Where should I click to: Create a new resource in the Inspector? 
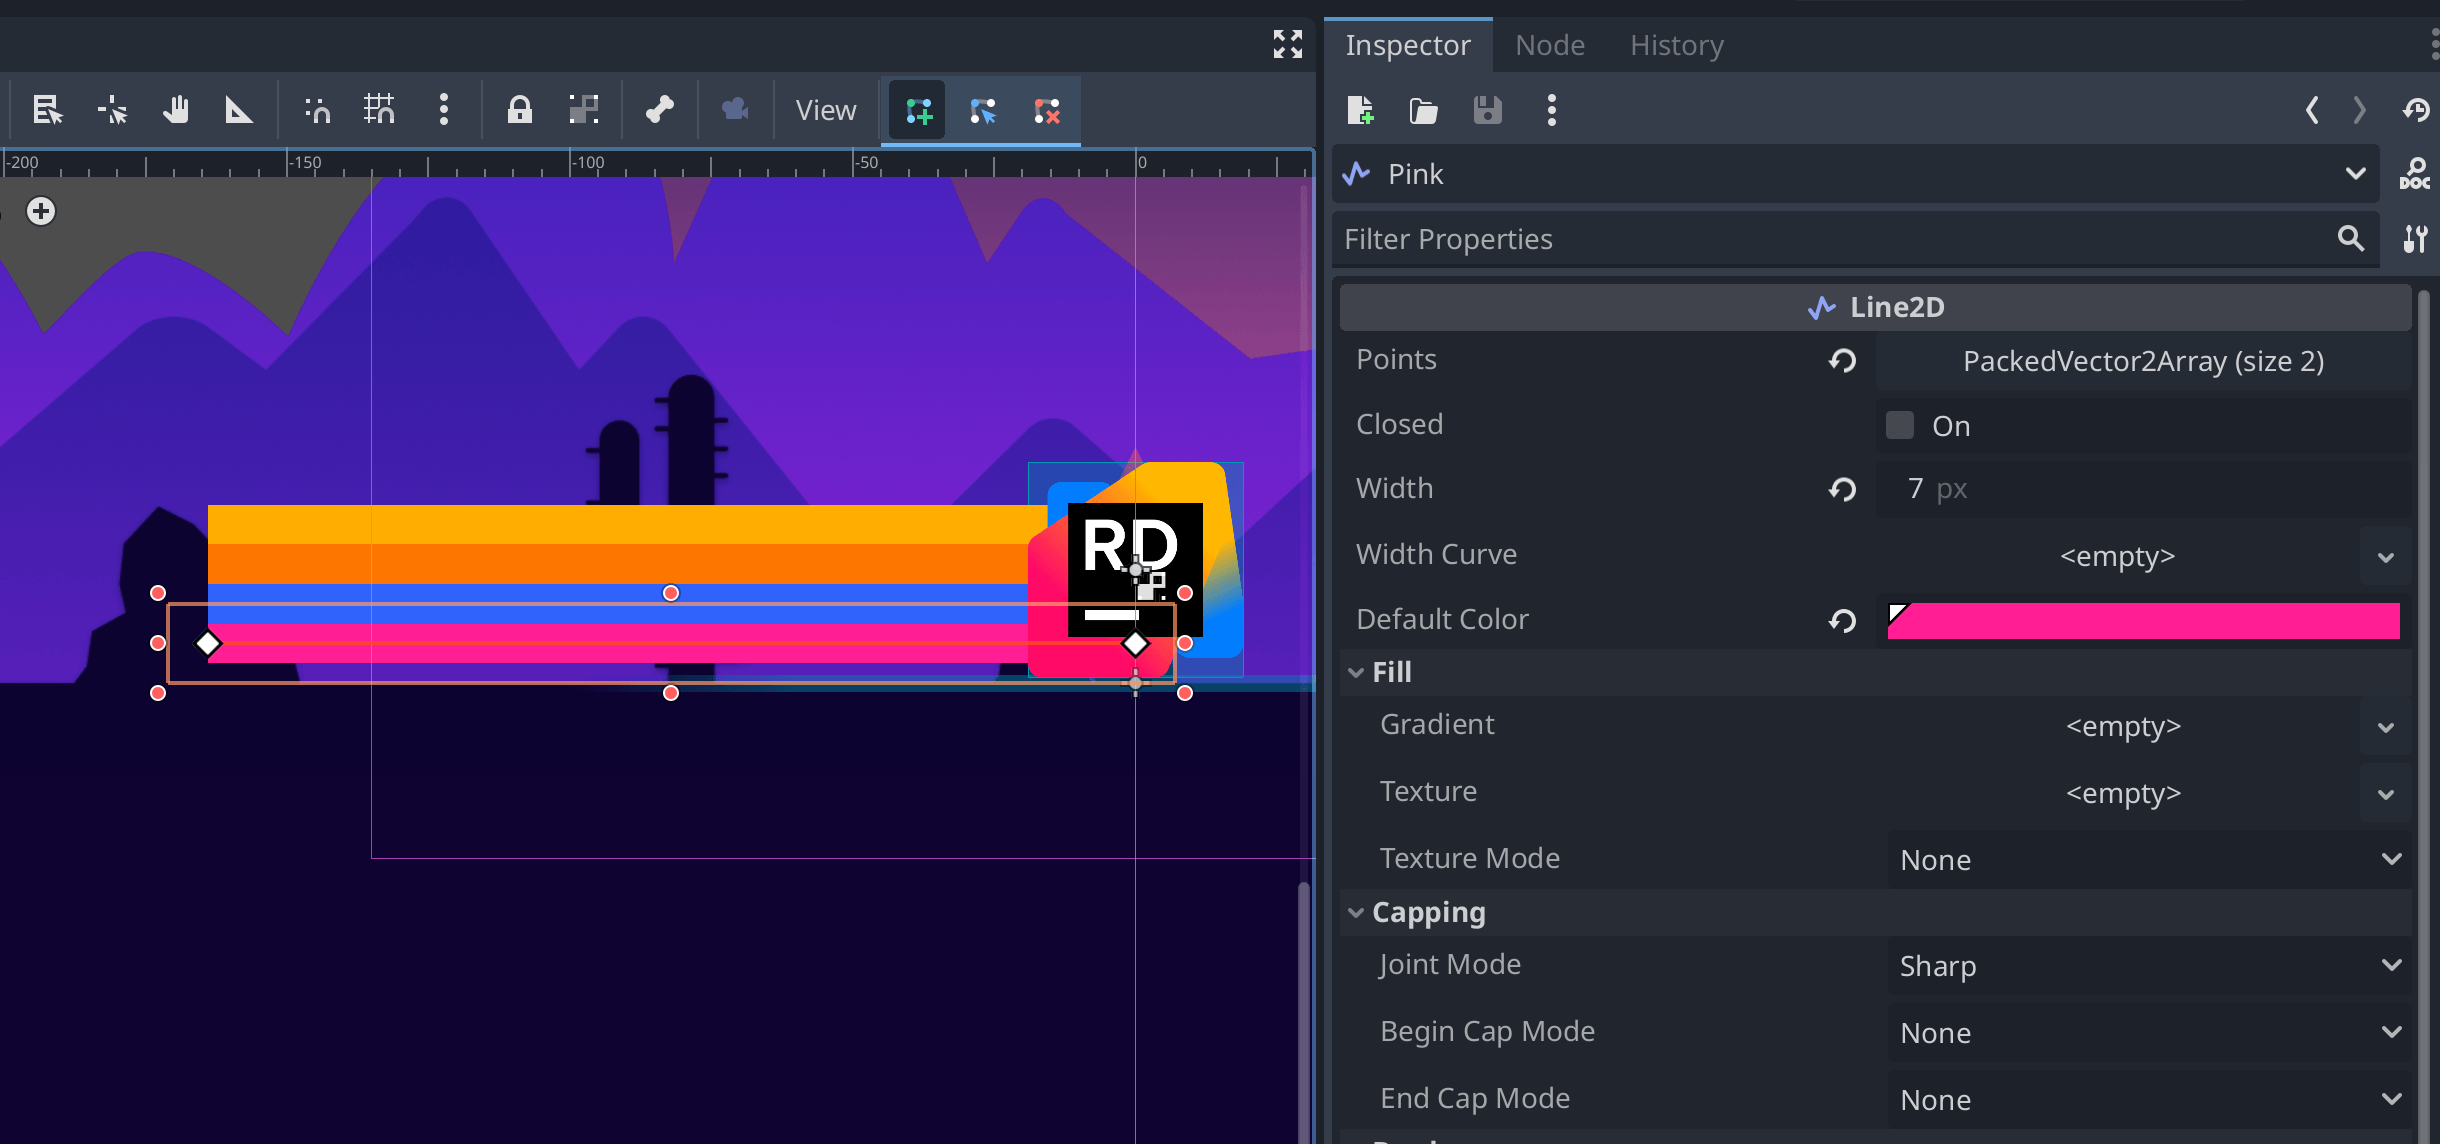[1362, 111]
